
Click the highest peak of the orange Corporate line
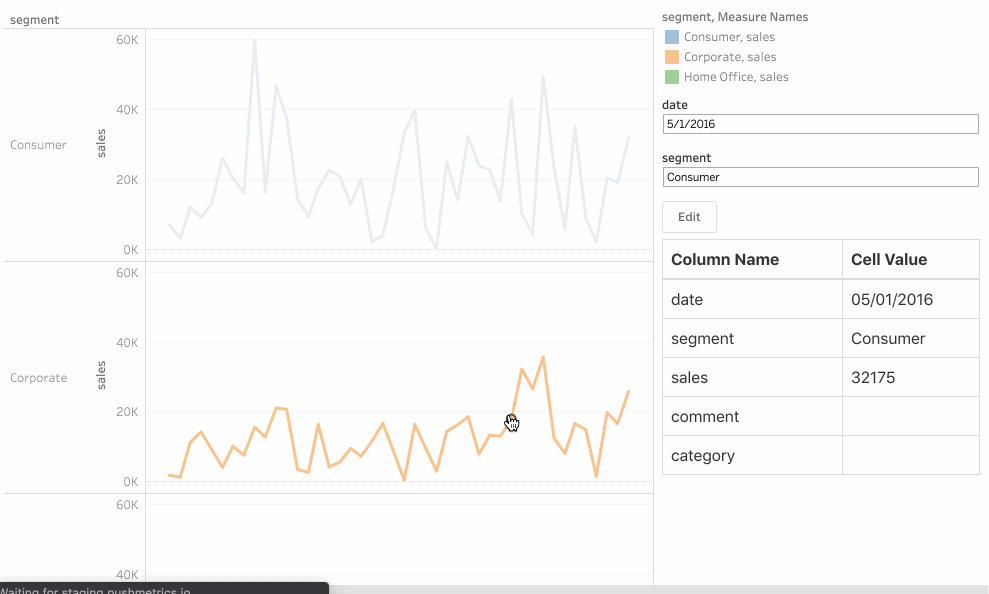click(x=543, y=357)
